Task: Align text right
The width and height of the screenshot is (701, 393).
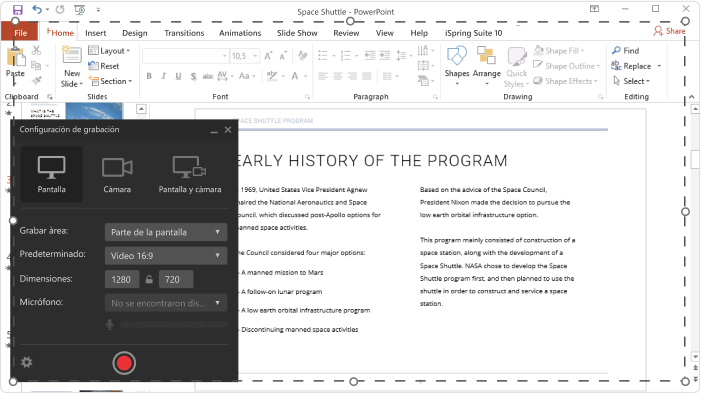Action: [x=352, y=76]
